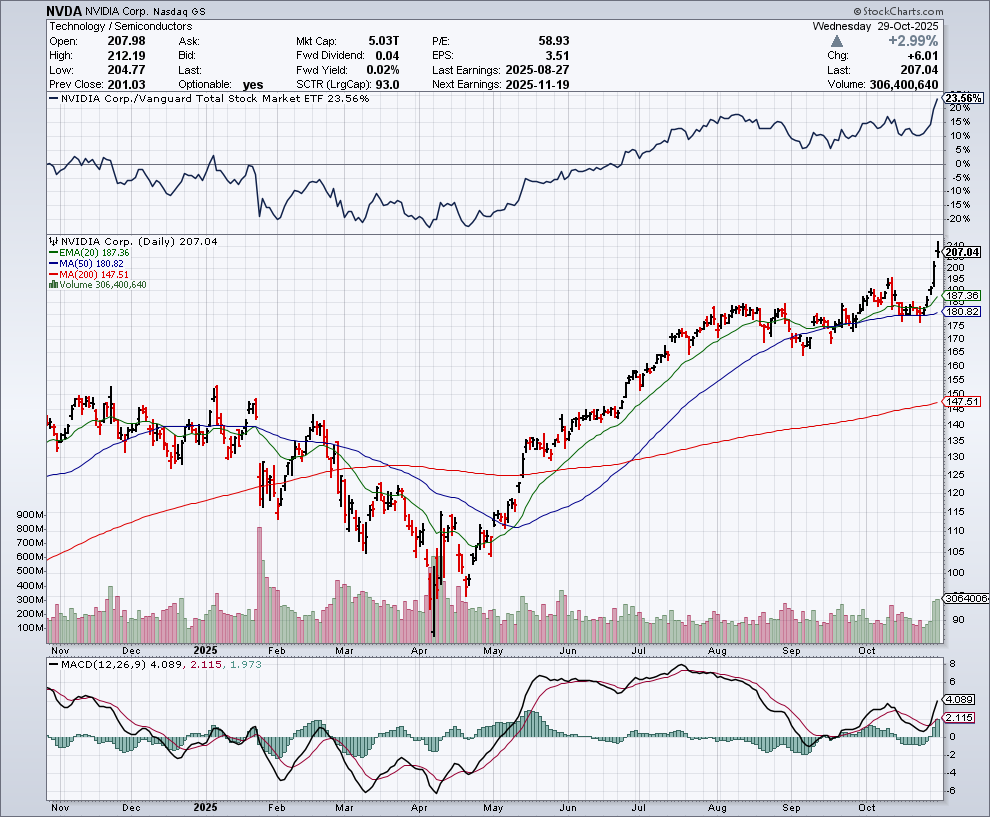Click the NVDA ticker symbol in header
Viewport: 990px width, 817px height.
pos(65,12)
